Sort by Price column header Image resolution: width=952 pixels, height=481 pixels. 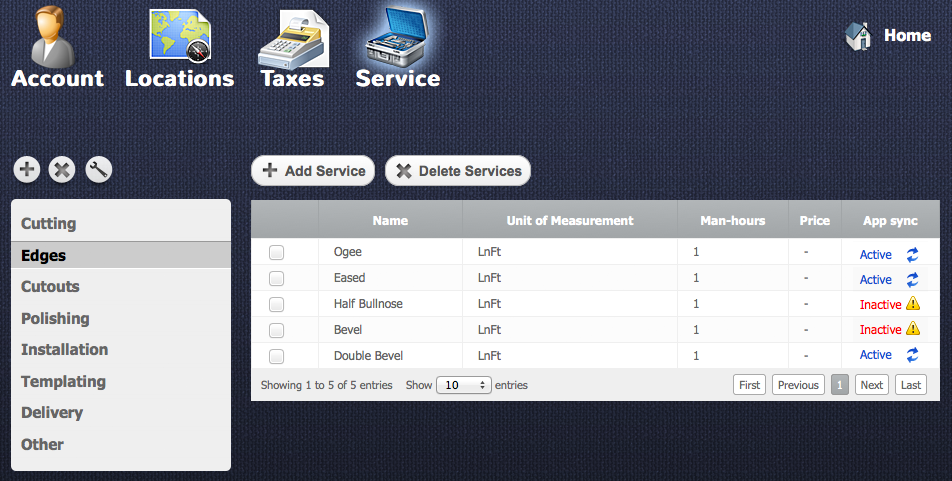(815, 220)
